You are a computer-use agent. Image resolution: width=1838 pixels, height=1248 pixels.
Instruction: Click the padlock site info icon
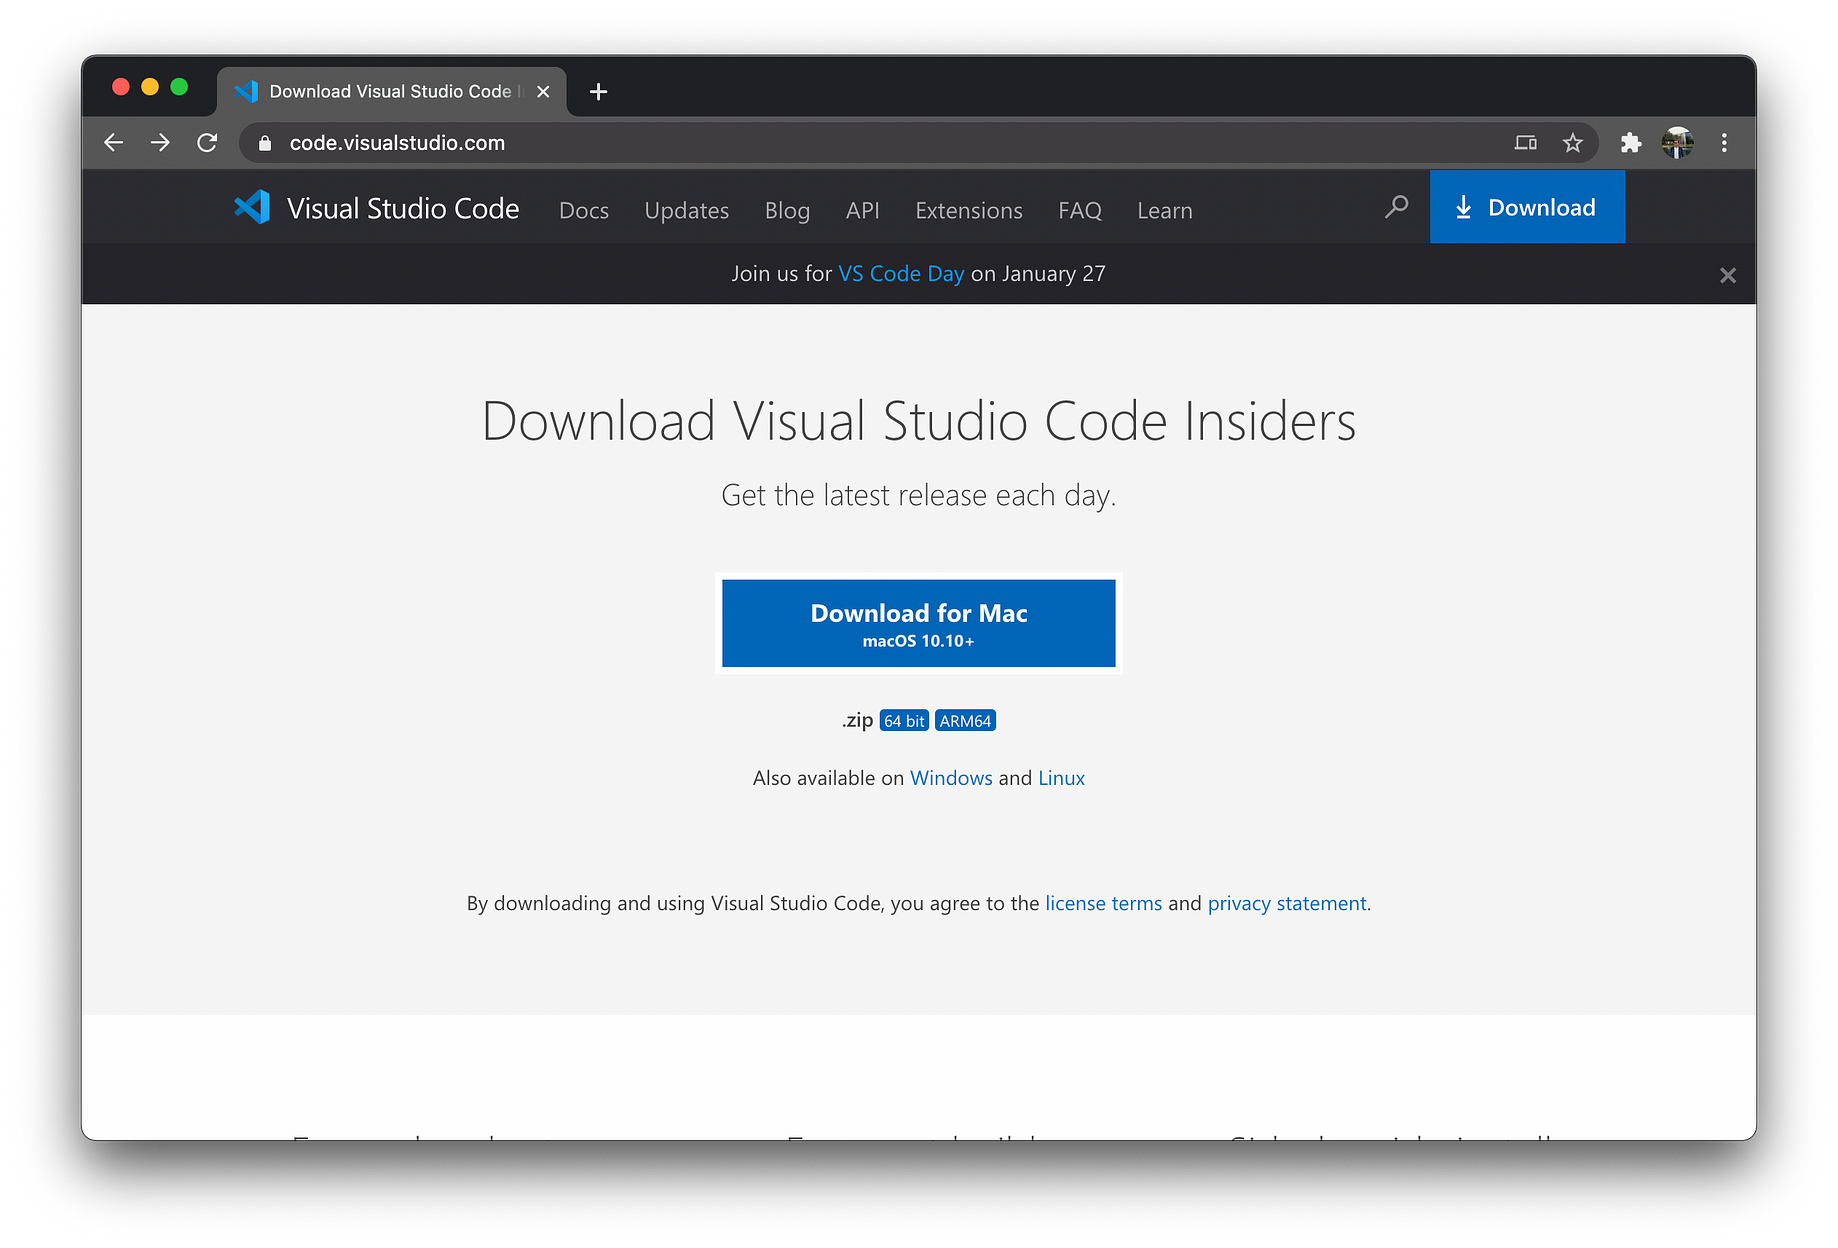[265, 143]
